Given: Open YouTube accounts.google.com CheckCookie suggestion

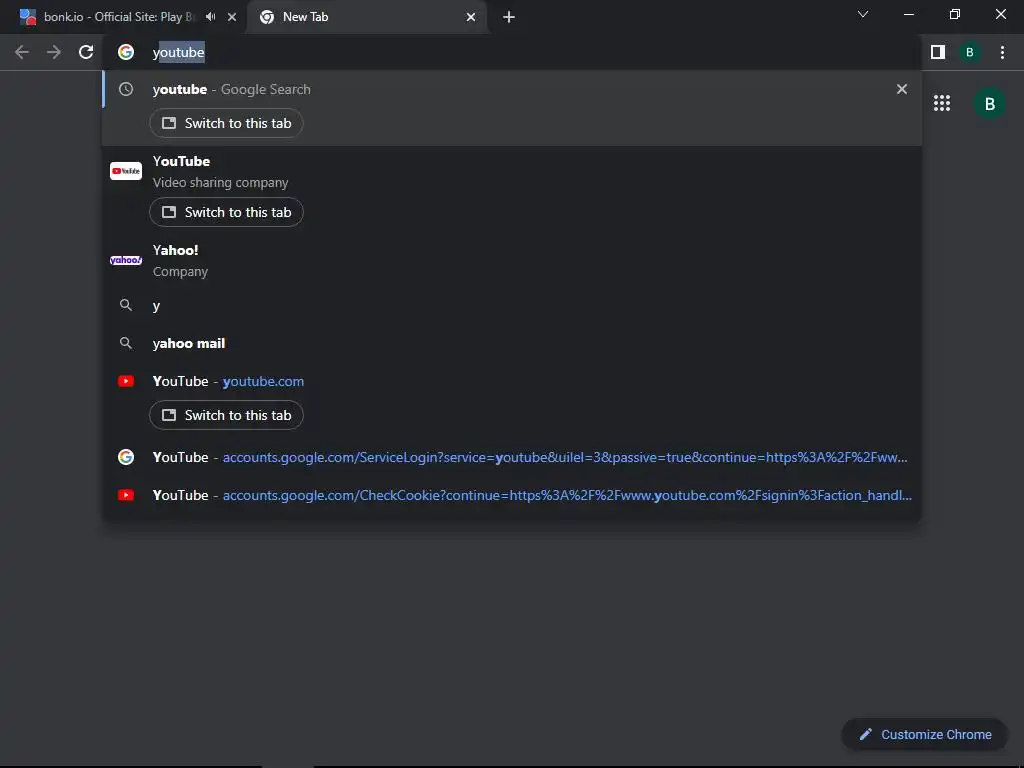Looking at the screenshot, I should (x=512, y=495).
